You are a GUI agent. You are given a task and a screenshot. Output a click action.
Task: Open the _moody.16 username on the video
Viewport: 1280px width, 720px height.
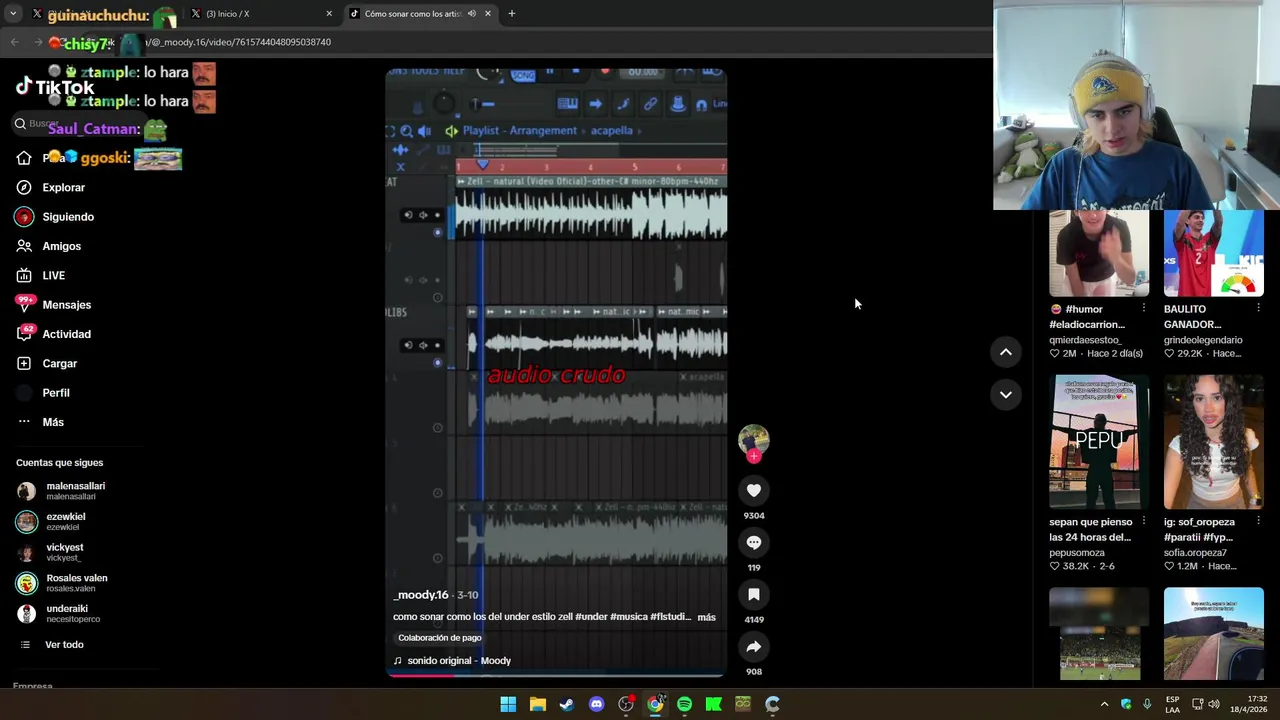click(421, 595)
